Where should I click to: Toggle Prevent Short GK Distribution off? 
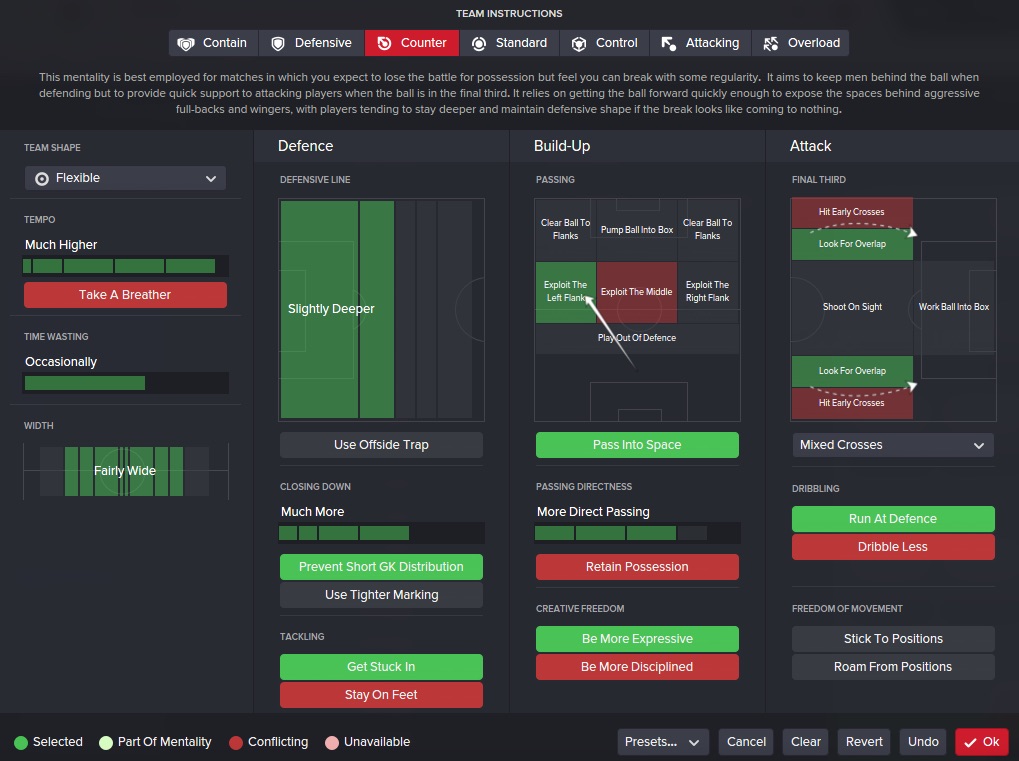point(381,567)
